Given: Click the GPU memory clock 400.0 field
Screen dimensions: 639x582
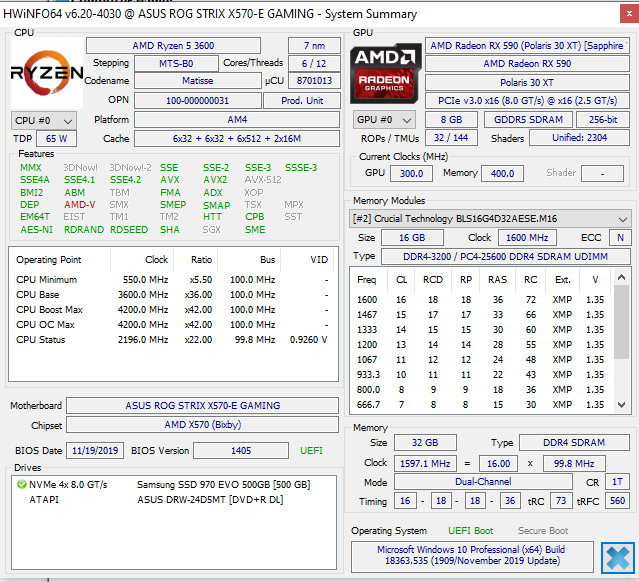Looking at the screenshot, I should click(502, 173).
